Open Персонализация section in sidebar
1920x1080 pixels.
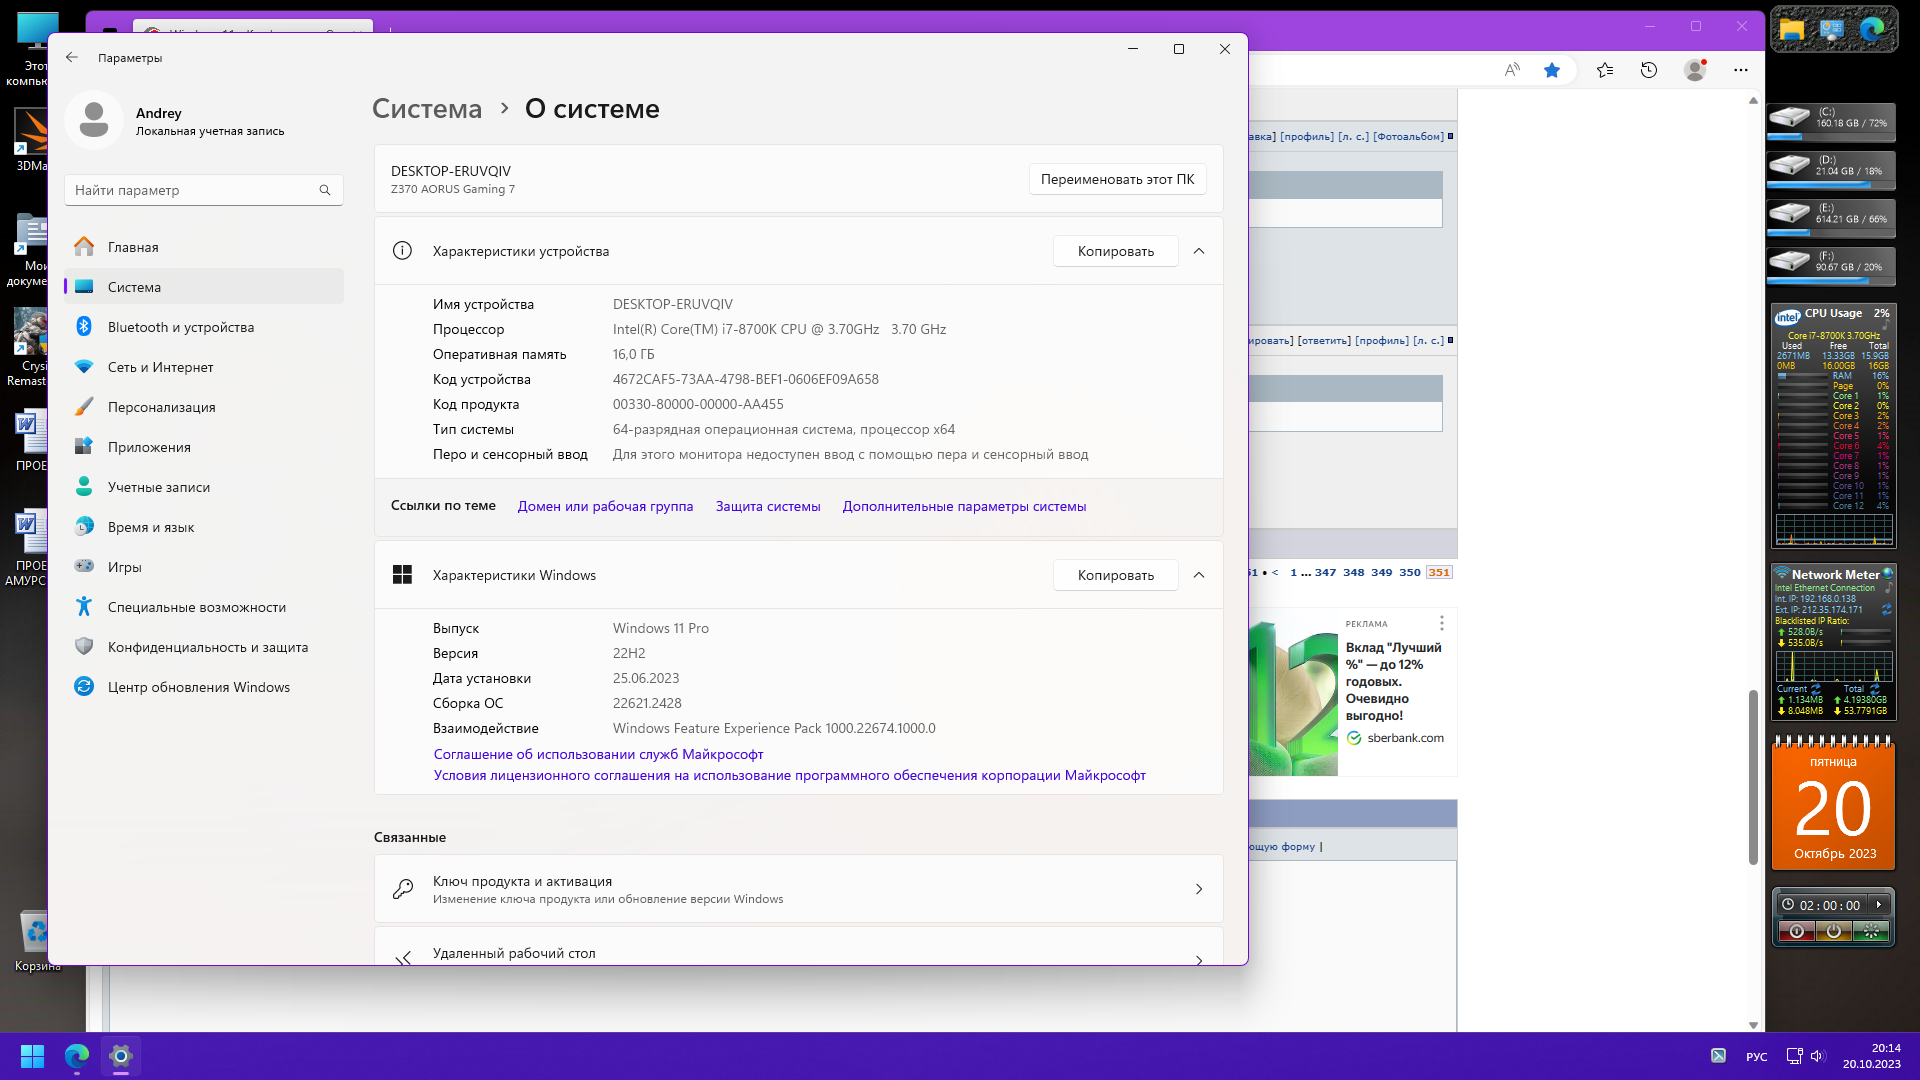[161, 407]
